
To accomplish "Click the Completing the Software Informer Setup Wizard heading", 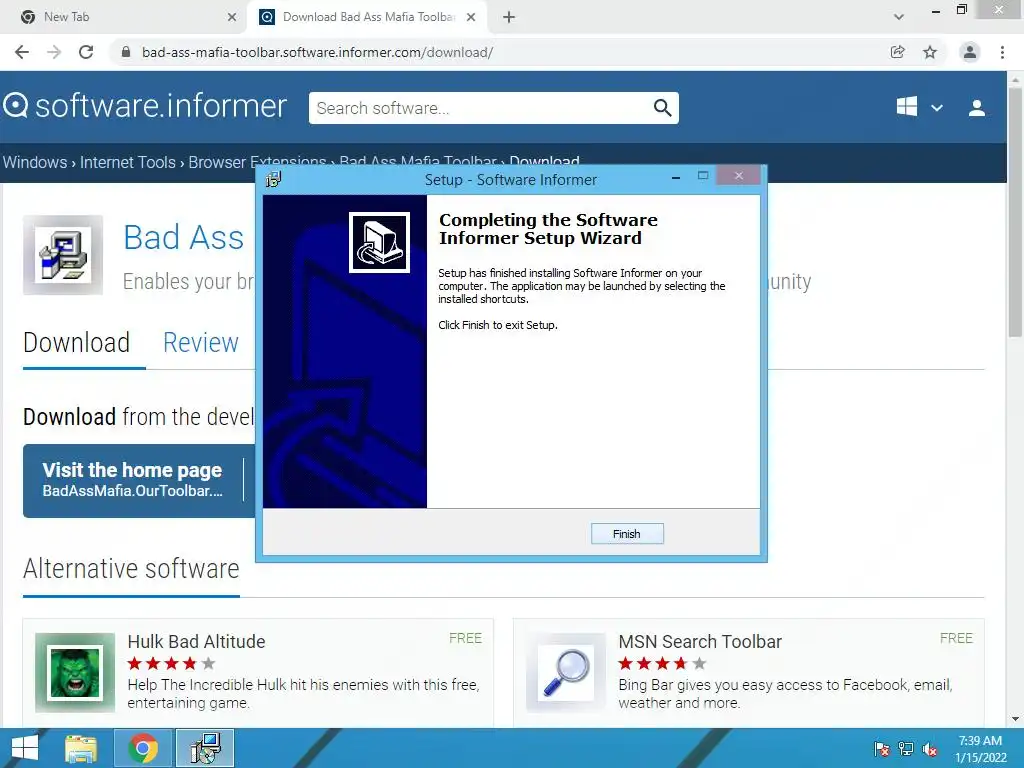I will (x=549, y=229).
